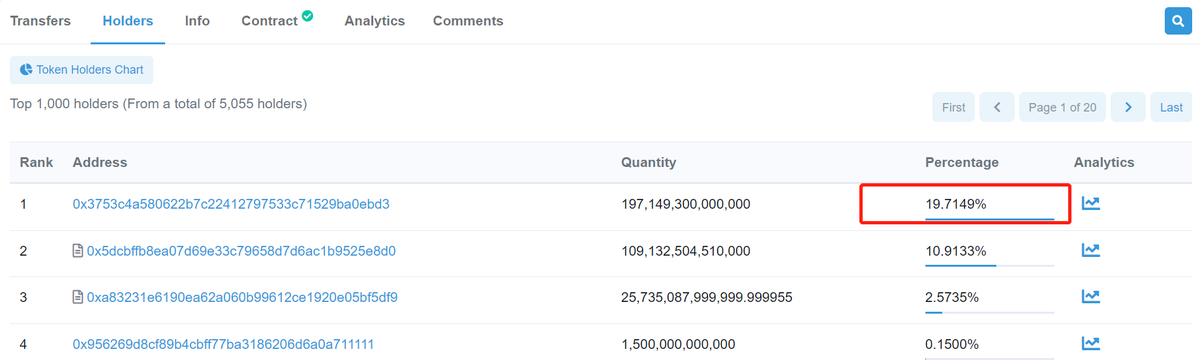
Task: Jump to Last page of holders
Action: [x=1171, y=107]
